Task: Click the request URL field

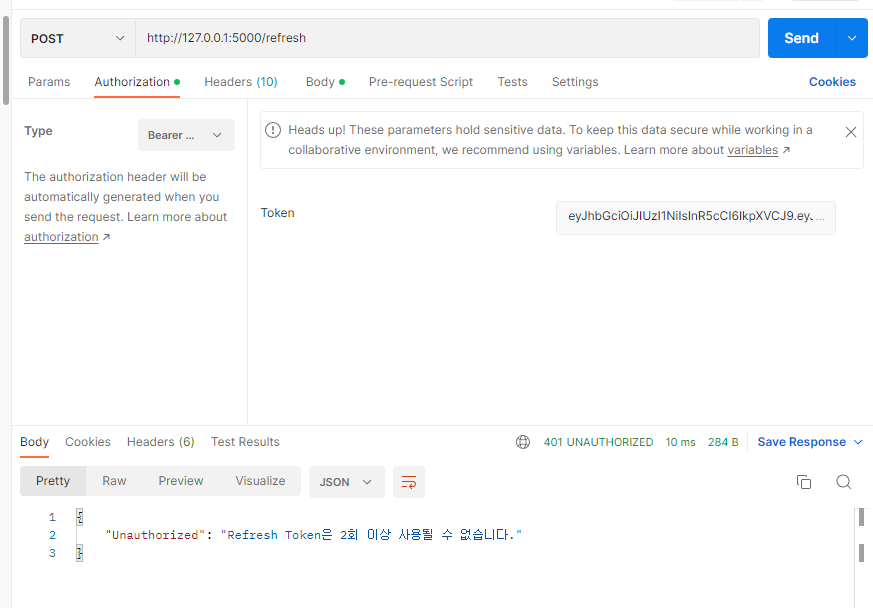Action: 448,38
